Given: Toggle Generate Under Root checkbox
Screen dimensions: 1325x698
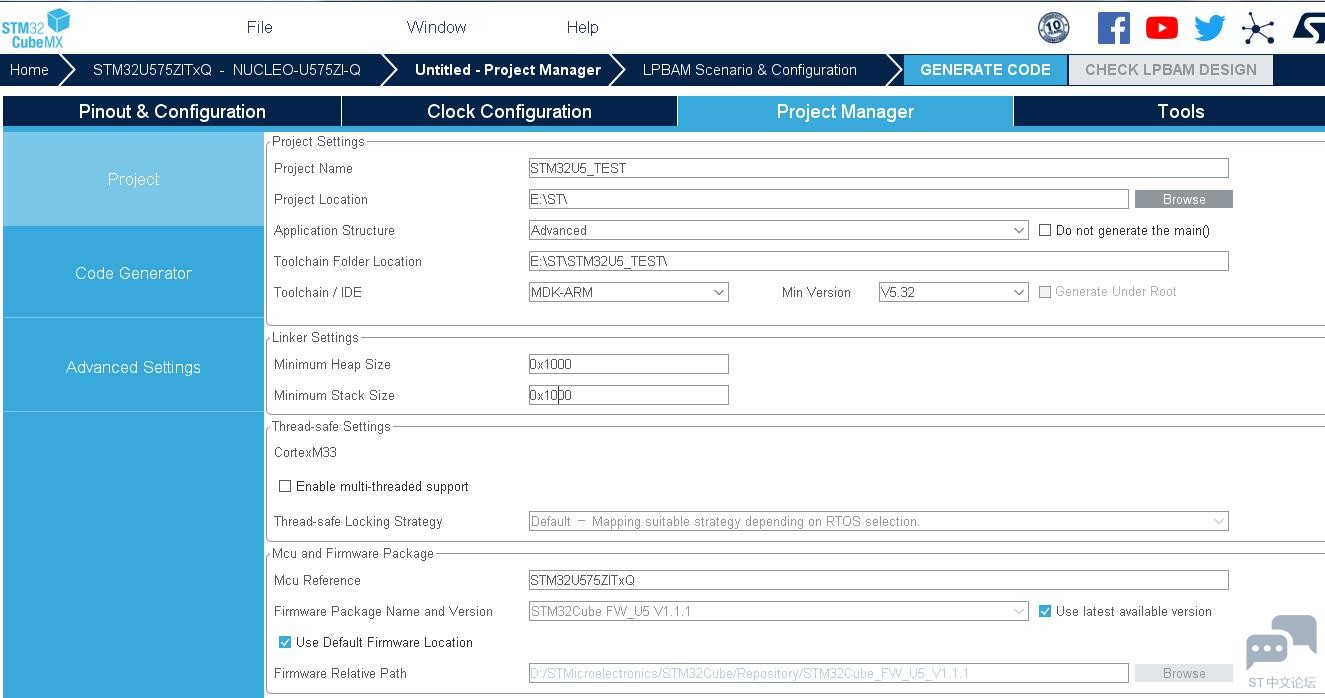Looking at the screenshot, I should pyautogui.click(x=1045, y=292).
